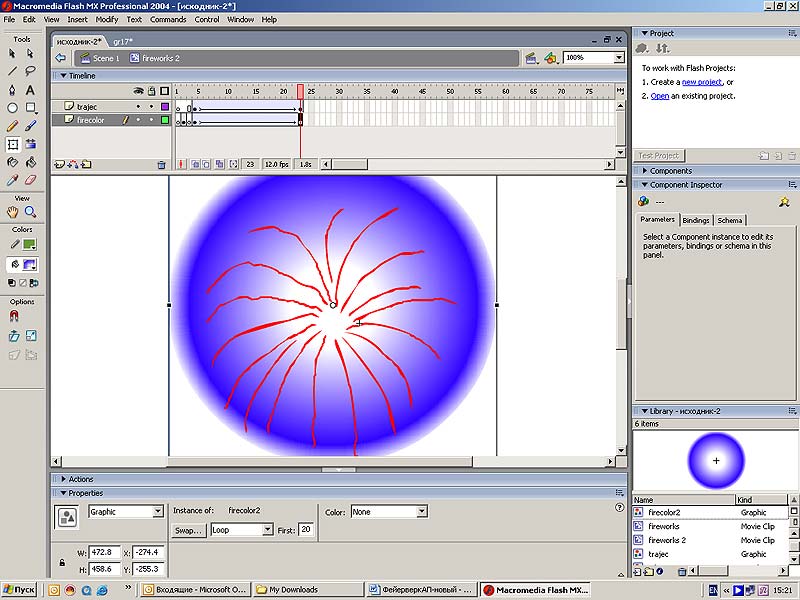Screen dimensions: 800x600
Task: Select the Hand tool
Action: click(12, 212)
